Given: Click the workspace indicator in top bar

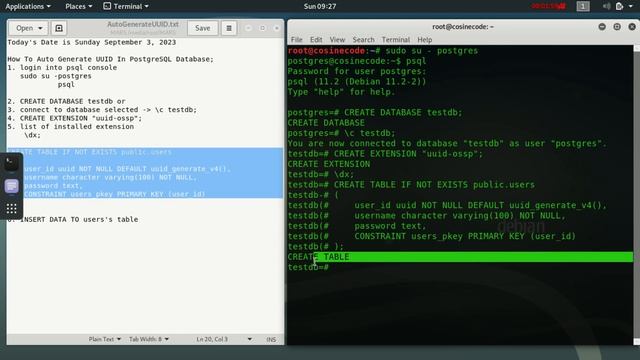Looking at the screenshot, I should [583, 6].
